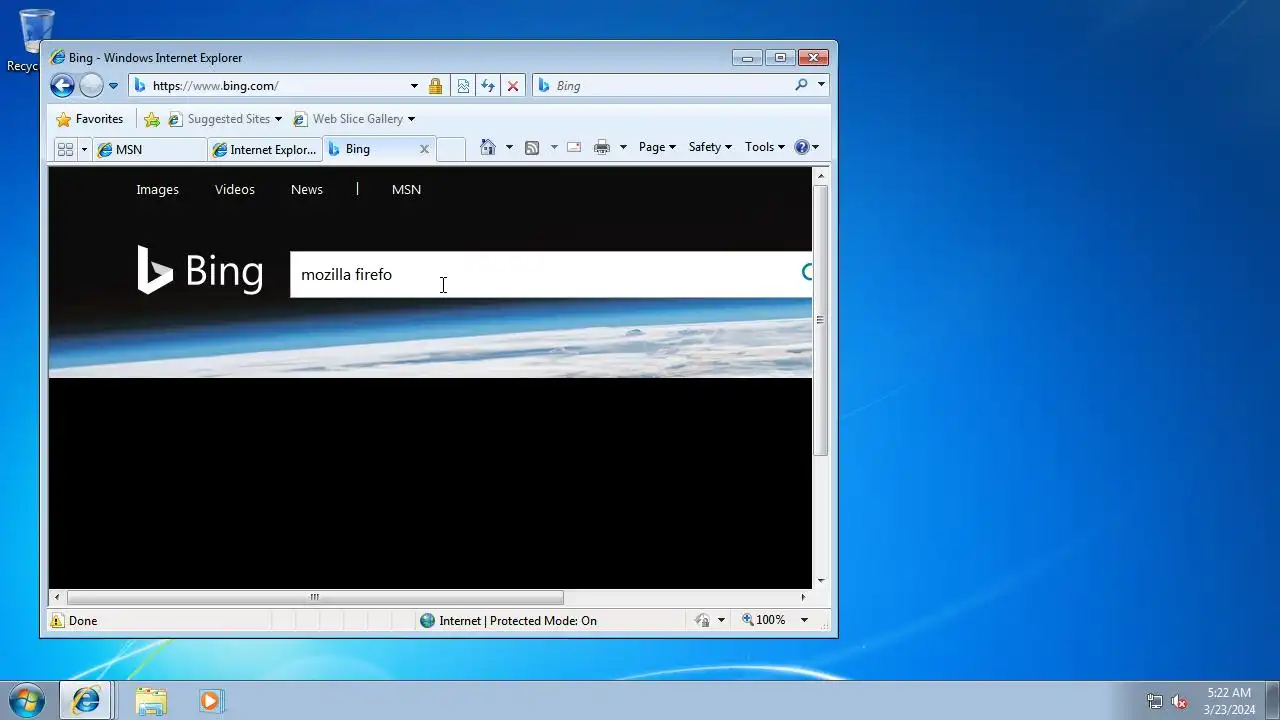Viewport: 1280px width, 720px height.
Task: Open the clock showing 5:22 AM
Action: pos(1229,701)
